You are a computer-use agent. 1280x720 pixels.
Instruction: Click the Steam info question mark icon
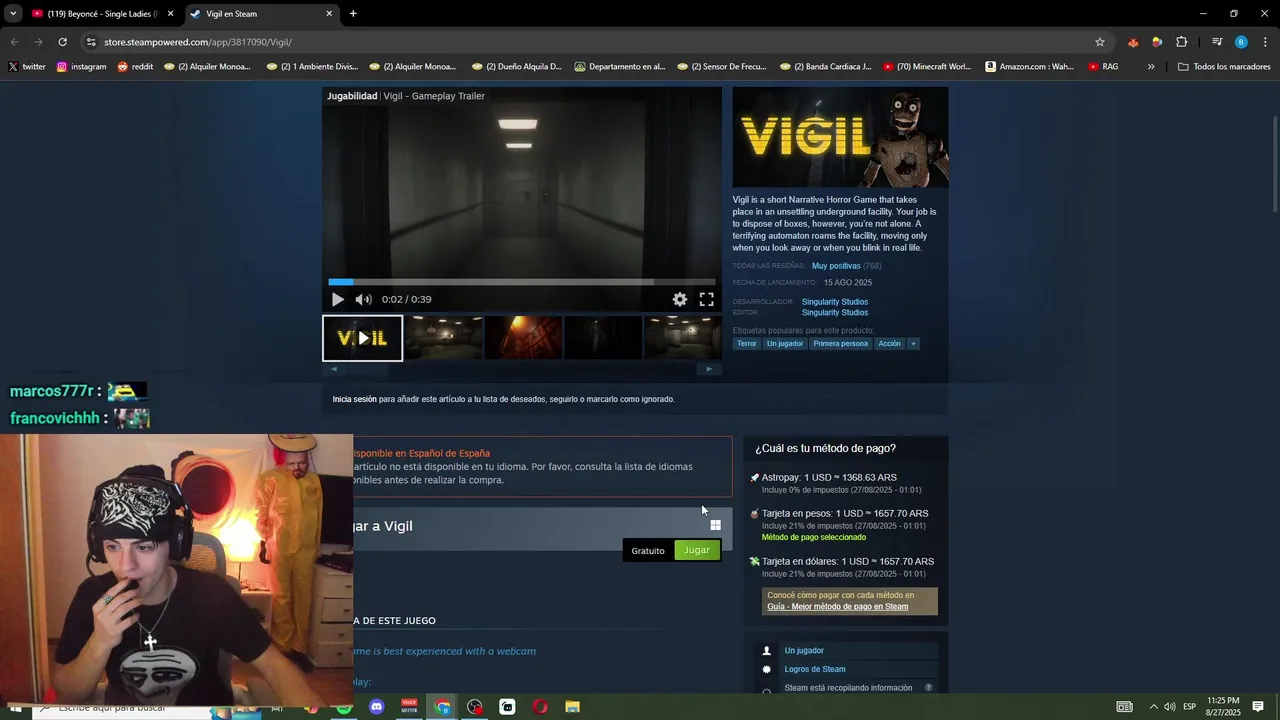click(x=928, y=688)
